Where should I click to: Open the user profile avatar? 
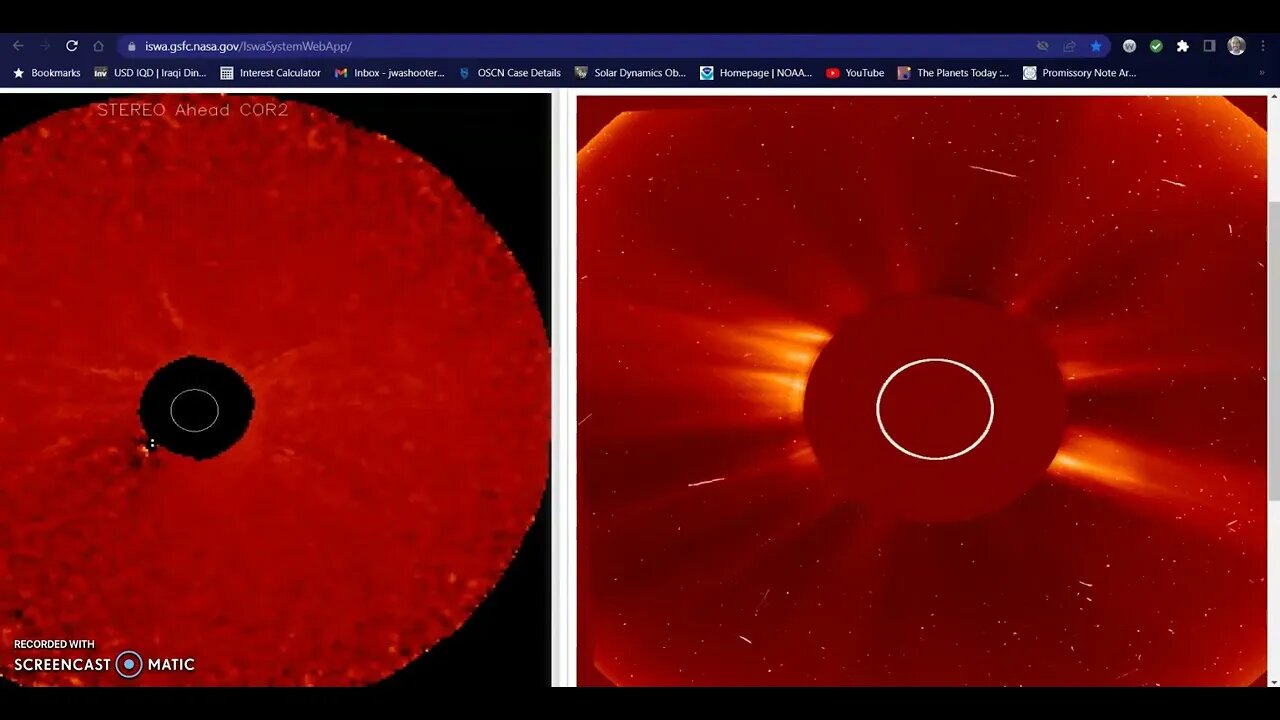click(1237, 46)
